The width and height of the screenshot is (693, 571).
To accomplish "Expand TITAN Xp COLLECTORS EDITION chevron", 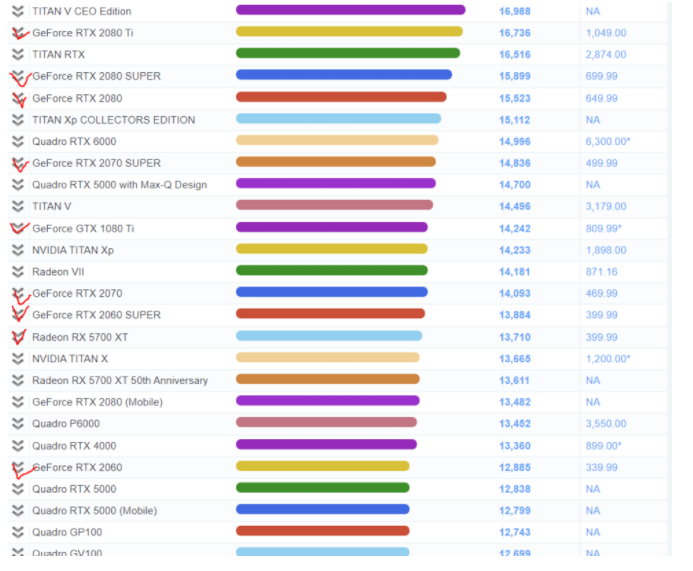I will 18,120.
